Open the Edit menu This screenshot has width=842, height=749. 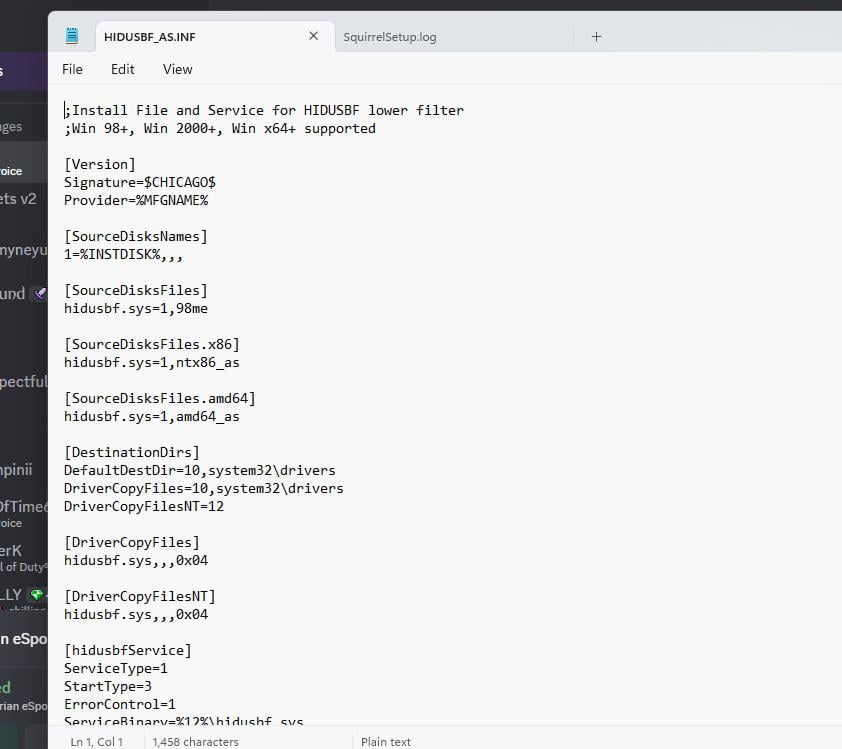click(122, 69)
